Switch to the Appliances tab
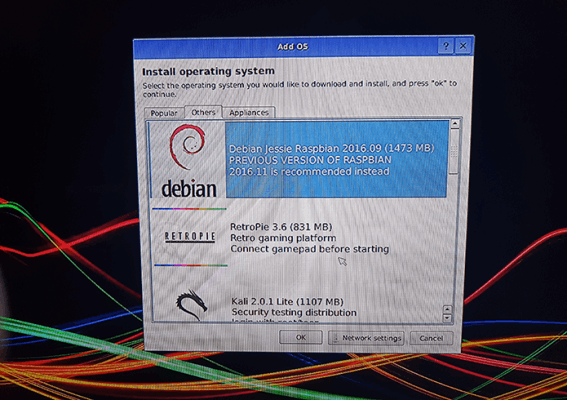 tap(249, 112)
